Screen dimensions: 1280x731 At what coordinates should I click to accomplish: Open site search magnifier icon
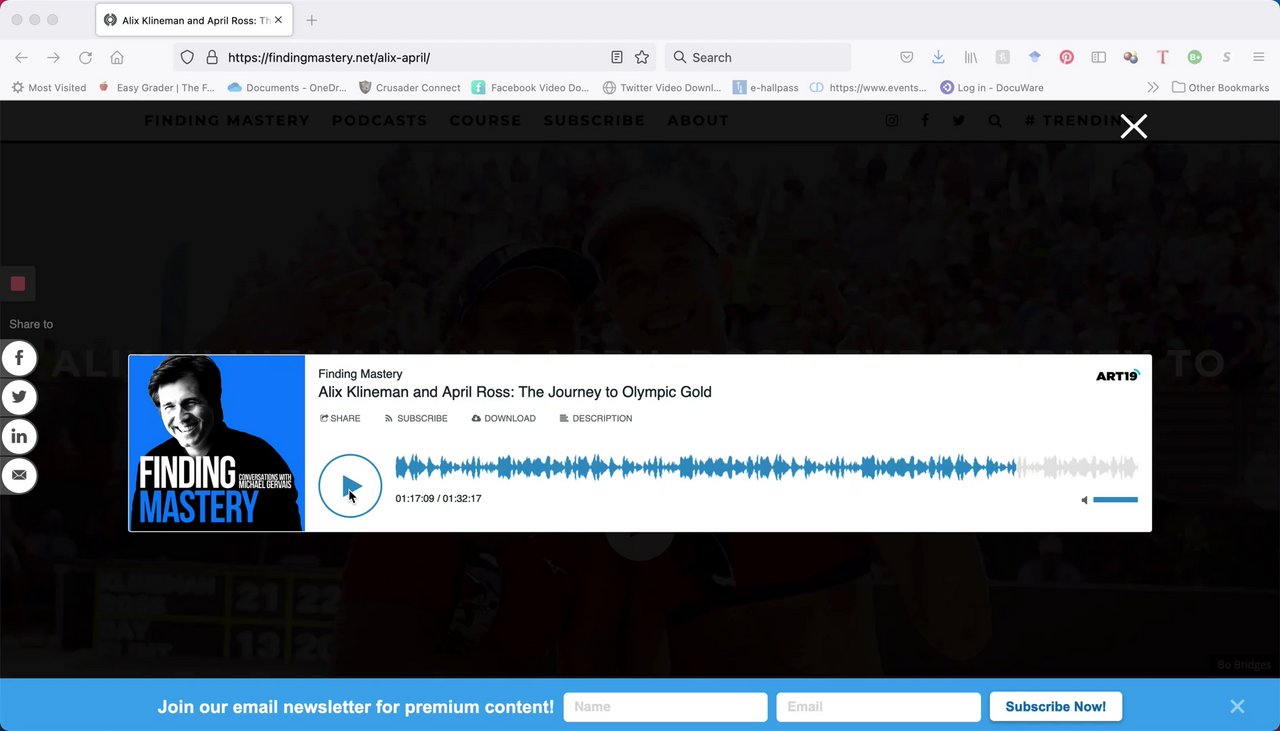click(x=995, y=120)
